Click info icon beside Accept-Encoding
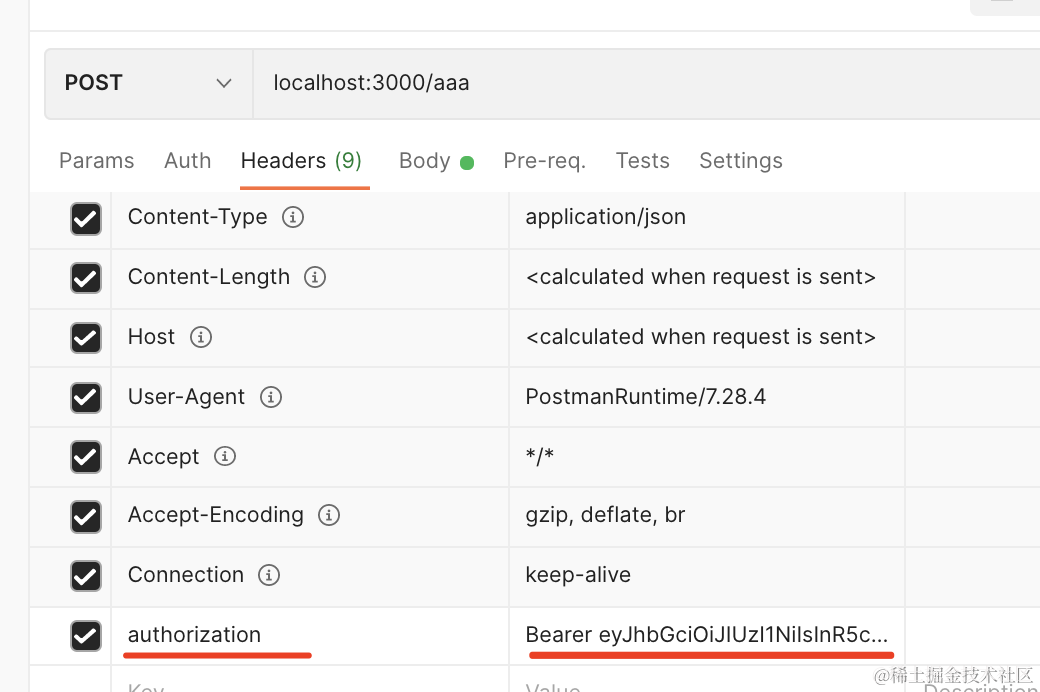 [329, 515]
